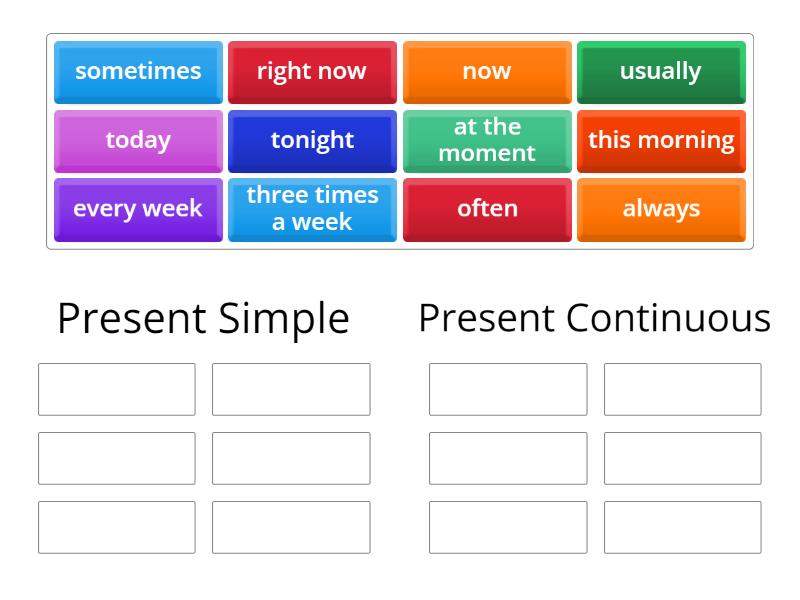This screenshot has width=800, height=600.
Task: Click the "often" tile
Action: click(x=487, y=209)
